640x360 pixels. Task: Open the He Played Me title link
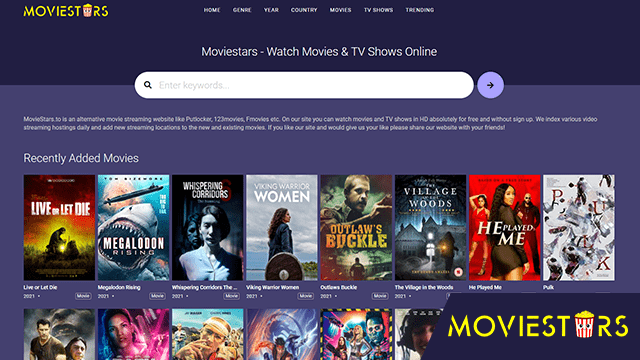coord(485,287)
